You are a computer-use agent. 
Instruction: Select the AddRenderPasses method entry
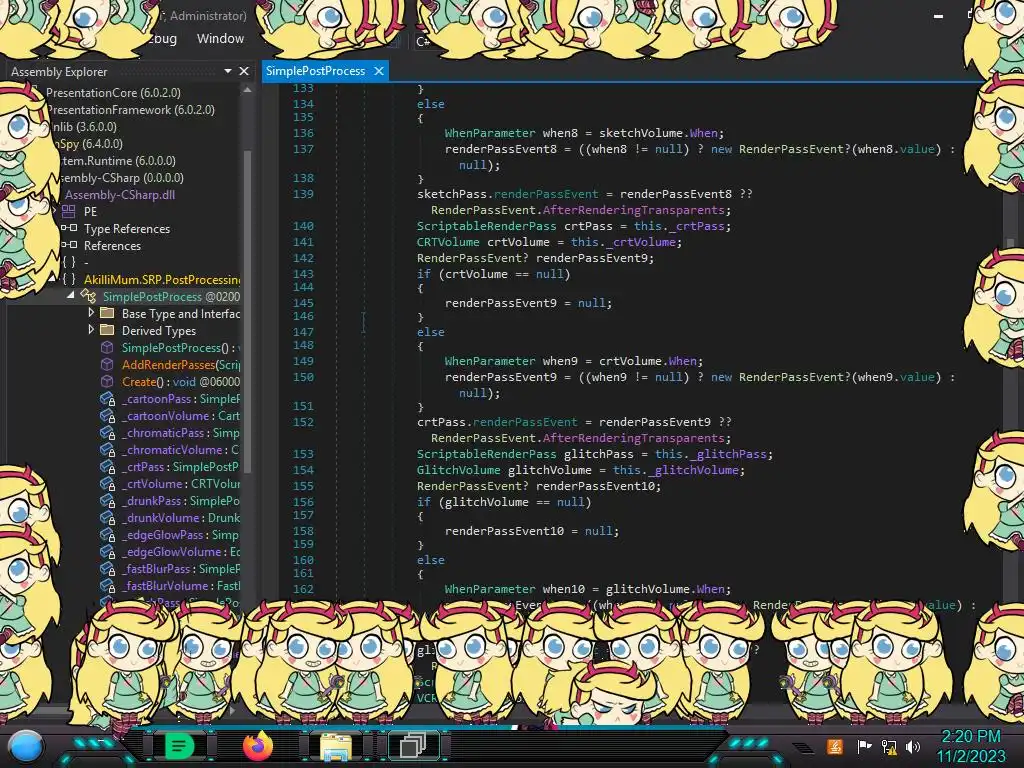(x=181, y=364)
